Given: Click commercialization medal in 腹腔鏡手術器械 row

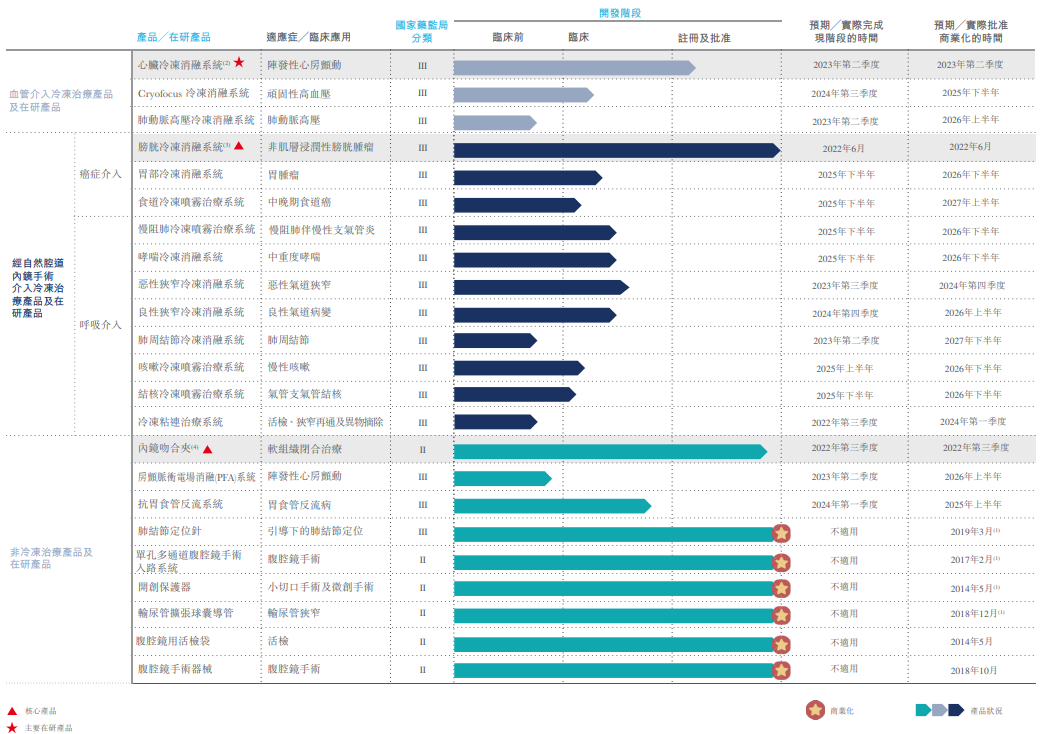Looking at the screenshot, I should tap(781, 671).
